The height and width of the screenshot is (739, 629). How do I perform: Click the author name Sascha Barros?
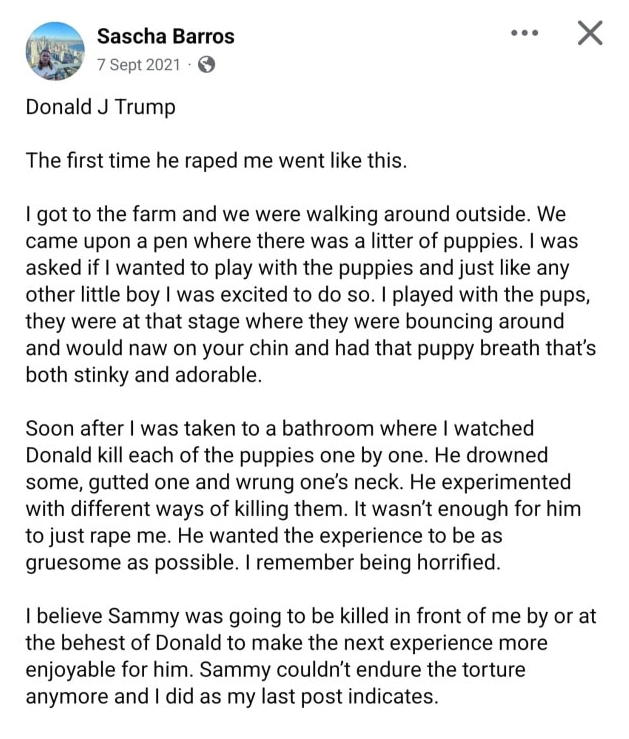point(165,36)
